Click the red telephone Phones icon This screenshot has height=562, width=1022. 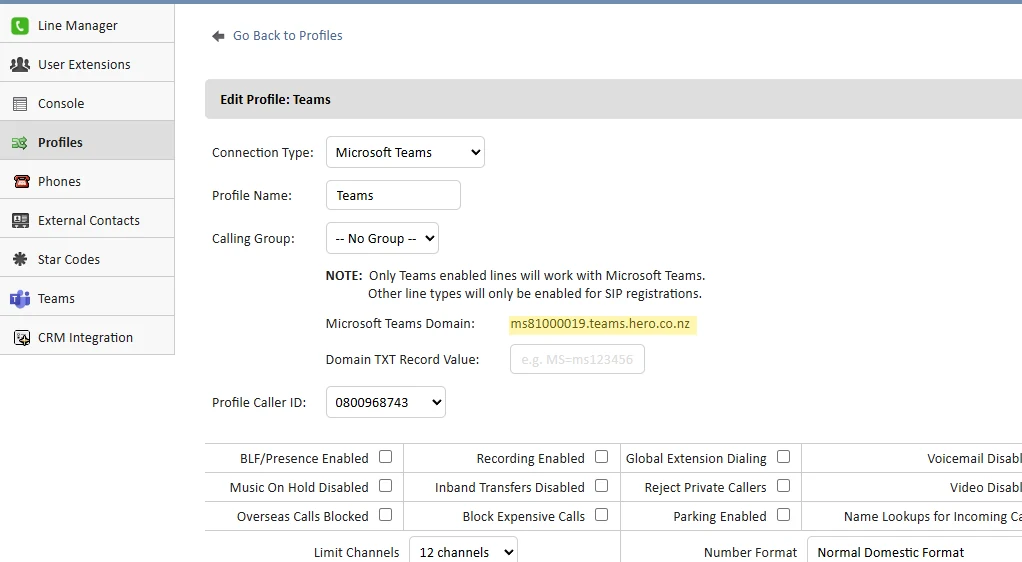22,181
